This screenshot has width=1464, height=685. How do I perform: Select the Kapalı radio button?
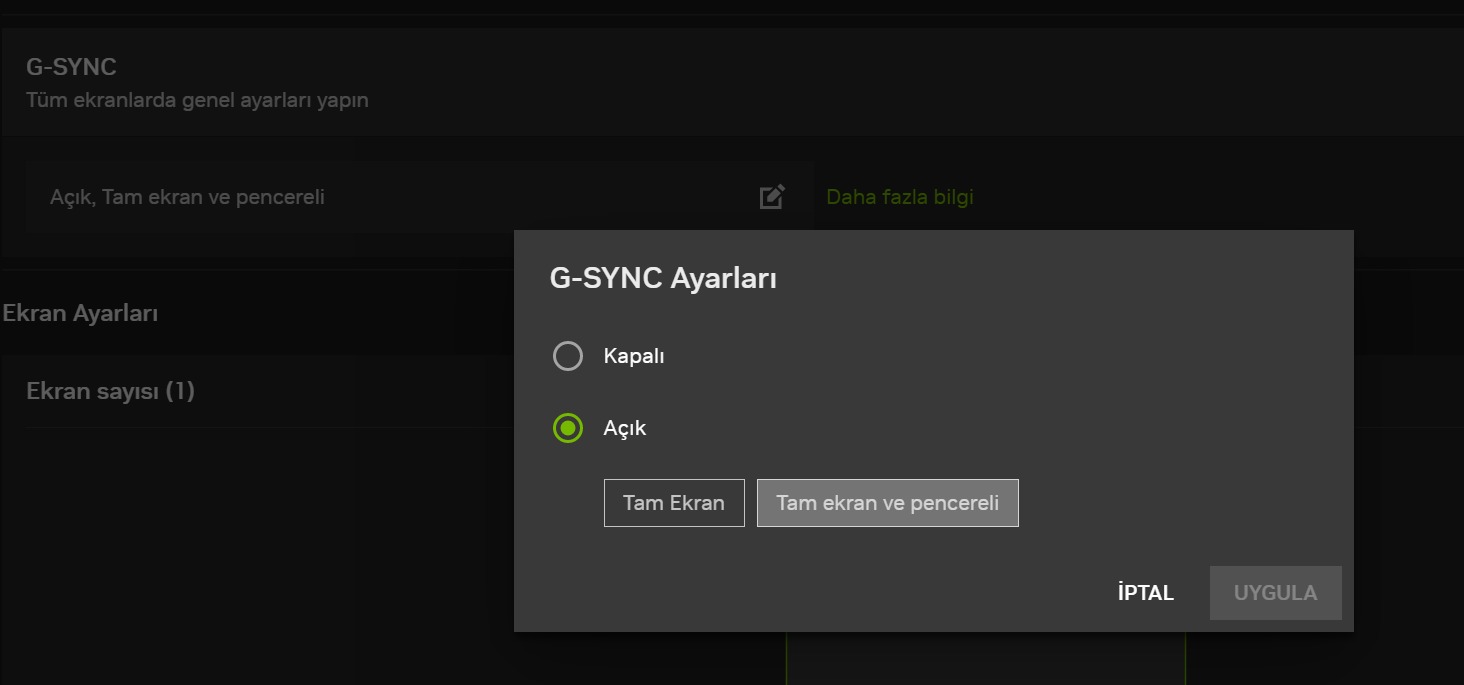(x=568, y=356)
